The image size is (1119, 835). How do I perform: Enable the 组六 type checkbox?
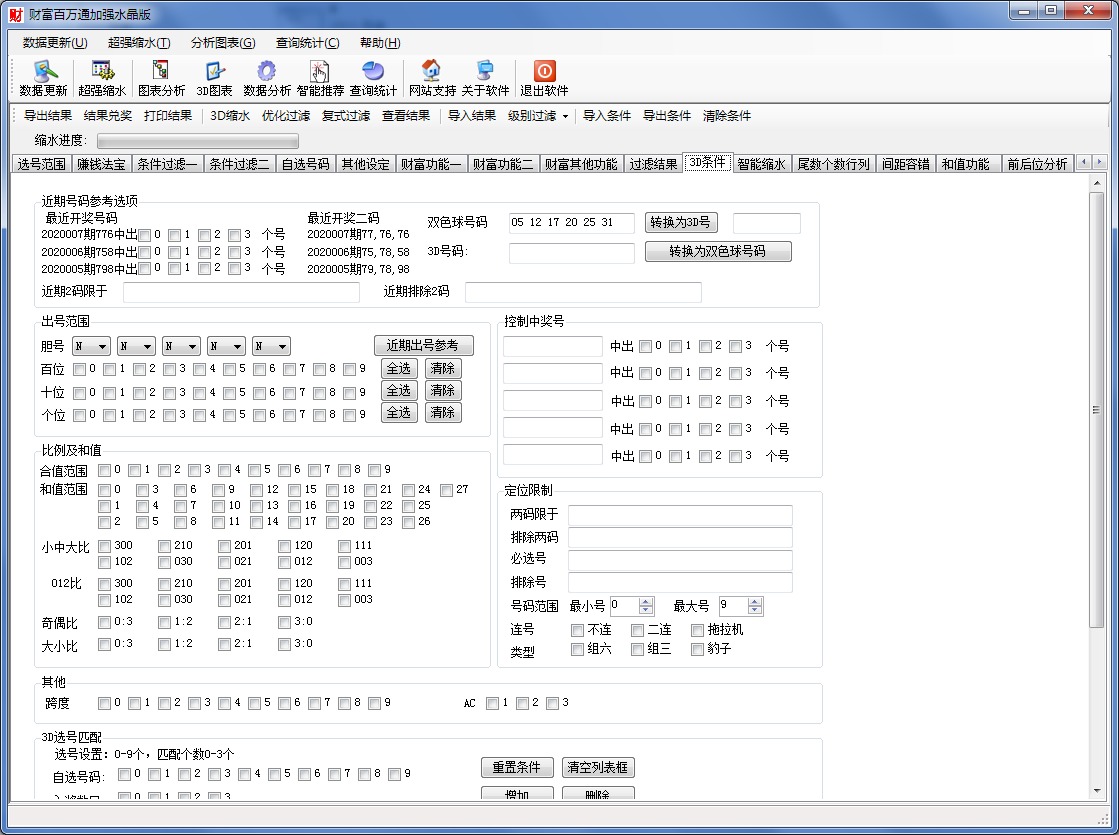coord(578,650)
